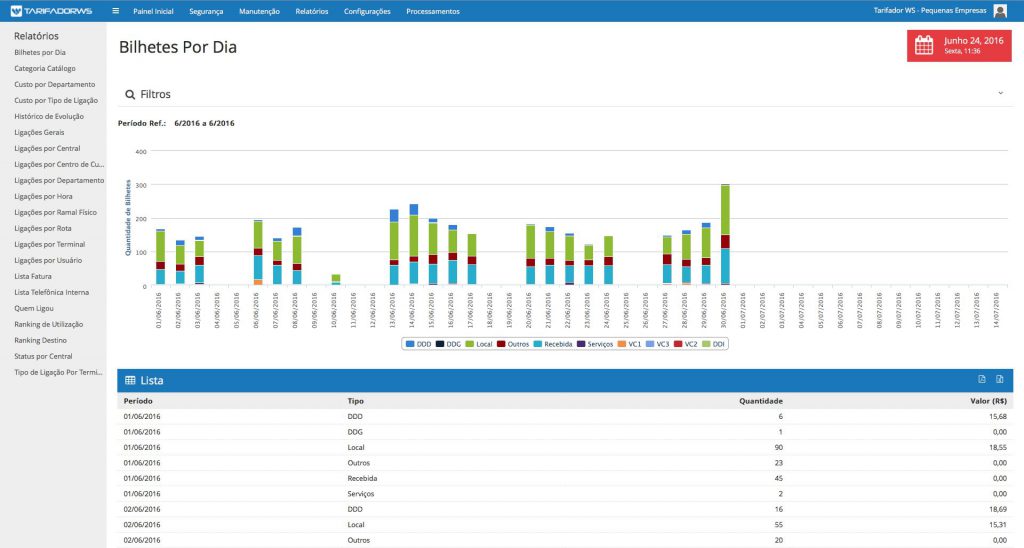Click the TarifadorWS logo

[x=50, y=11]
